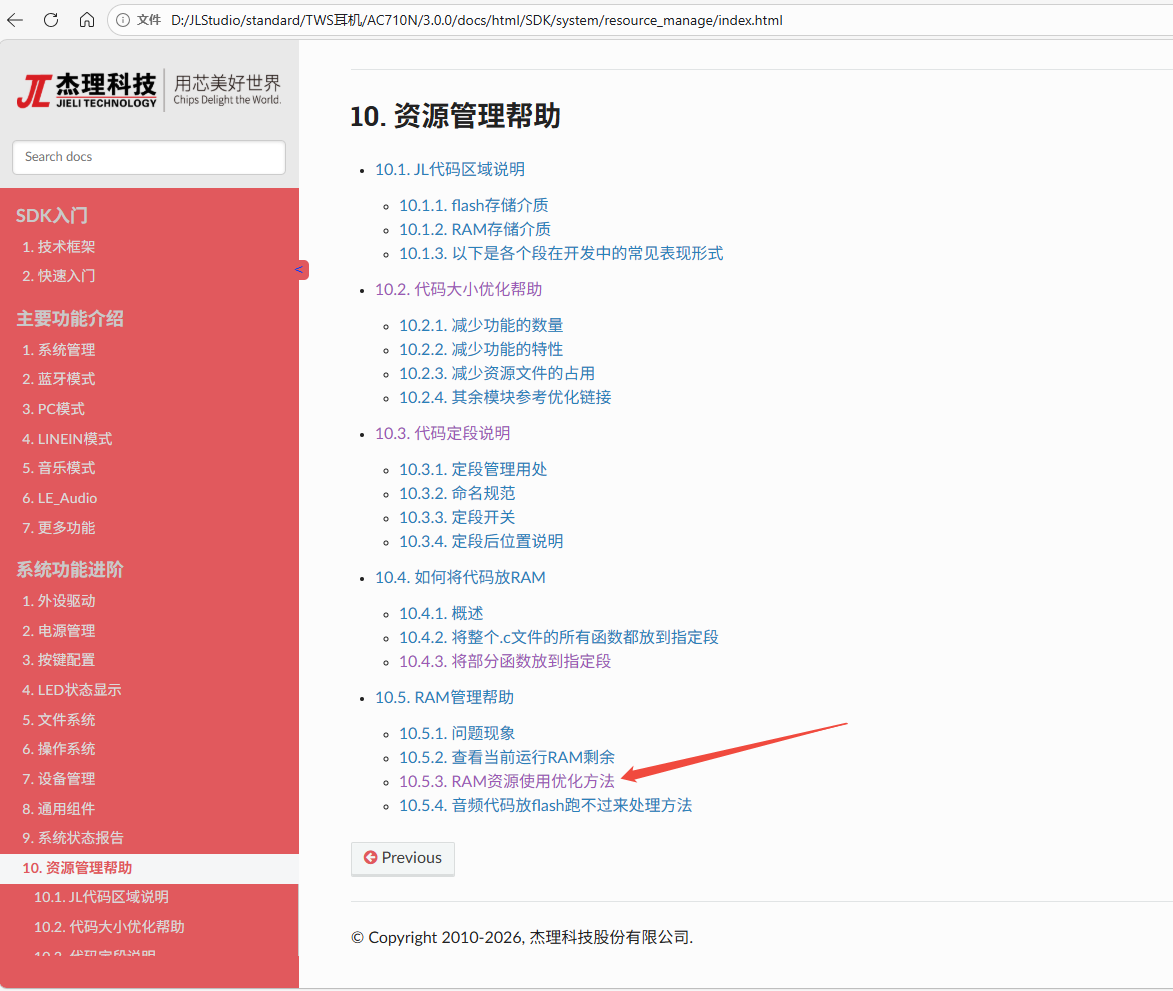Open sidebar item 6. LE_Audio

coord(60,498)
